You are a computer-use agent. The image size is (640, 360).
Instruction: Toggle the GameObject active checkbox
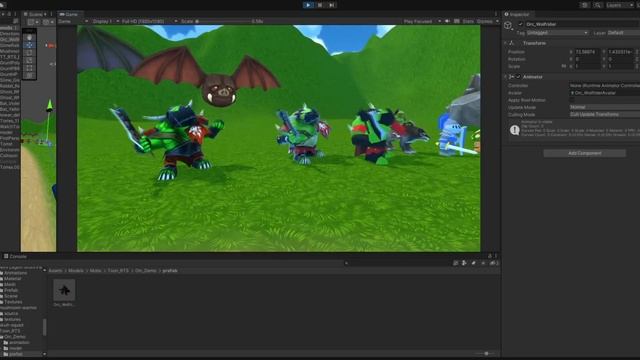520,24
